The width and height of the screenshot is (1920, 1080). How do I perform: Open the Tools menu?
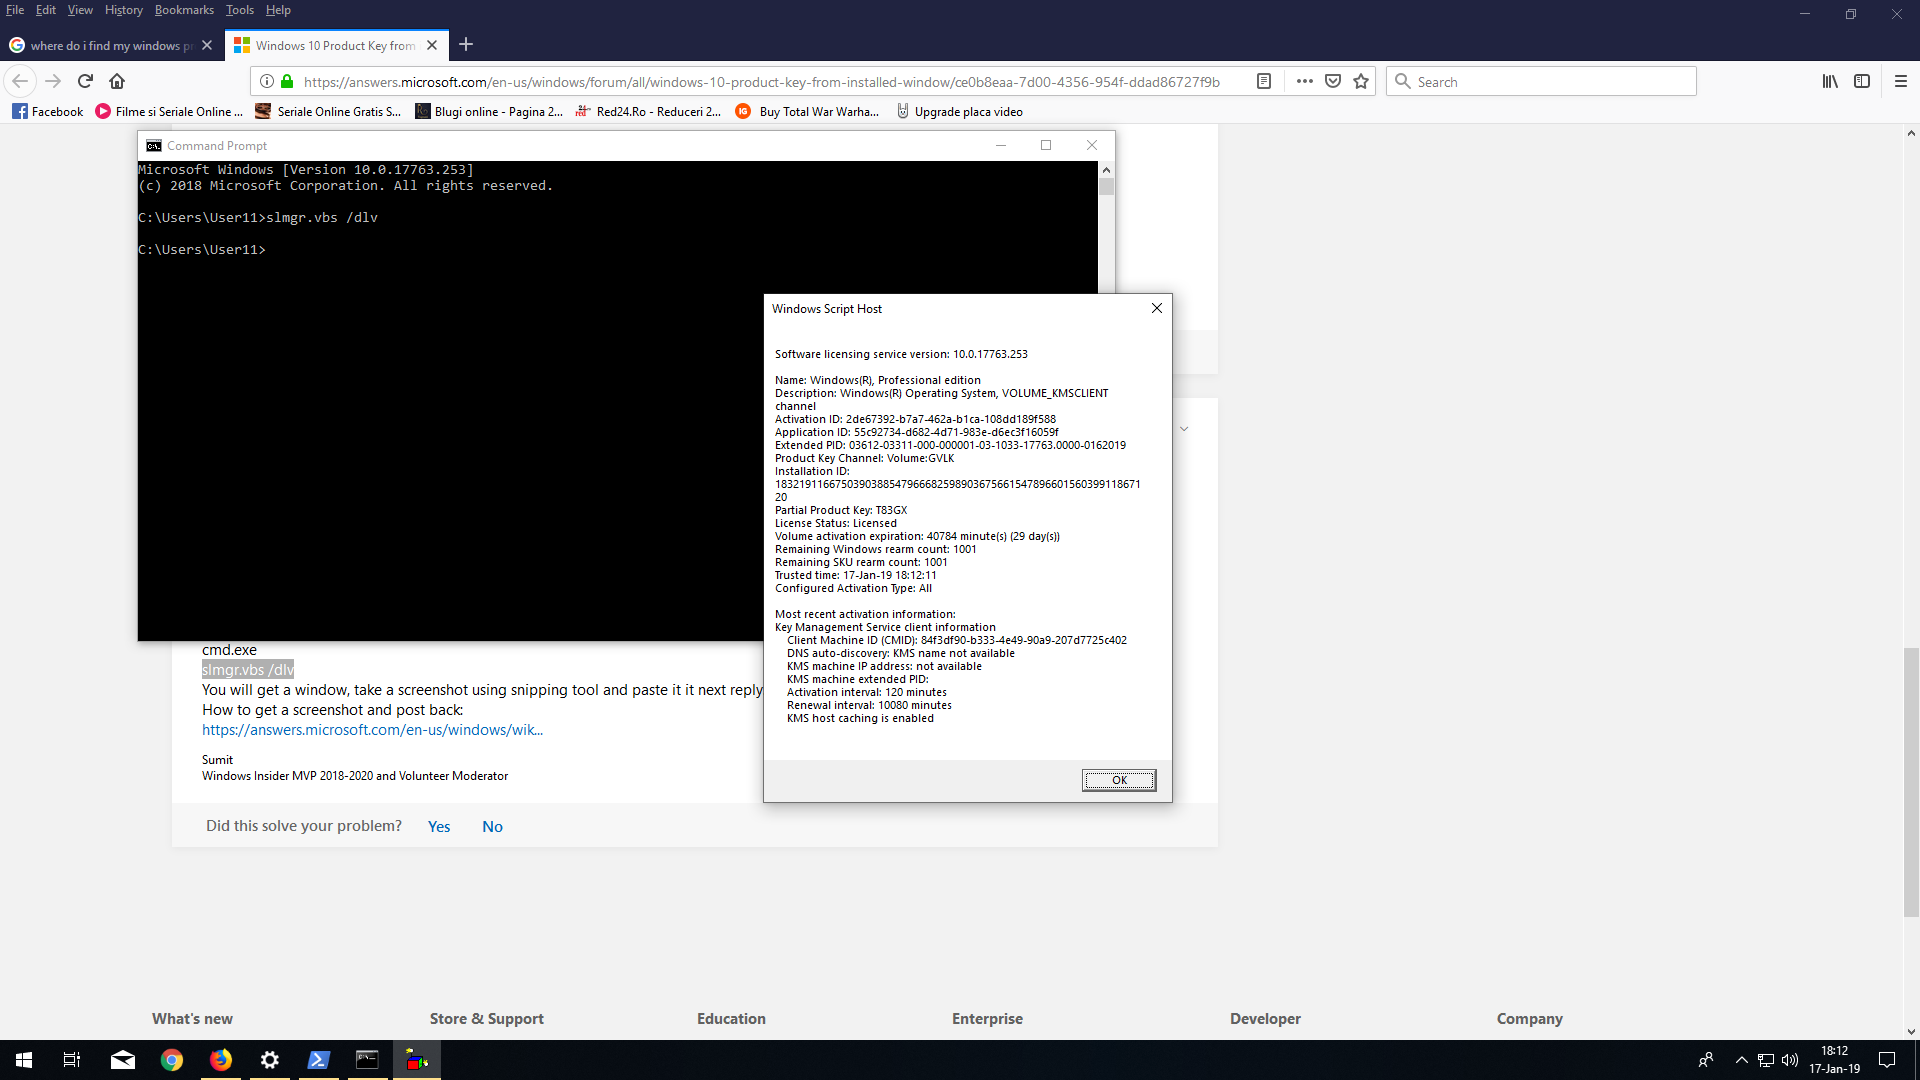click(240, 10)
